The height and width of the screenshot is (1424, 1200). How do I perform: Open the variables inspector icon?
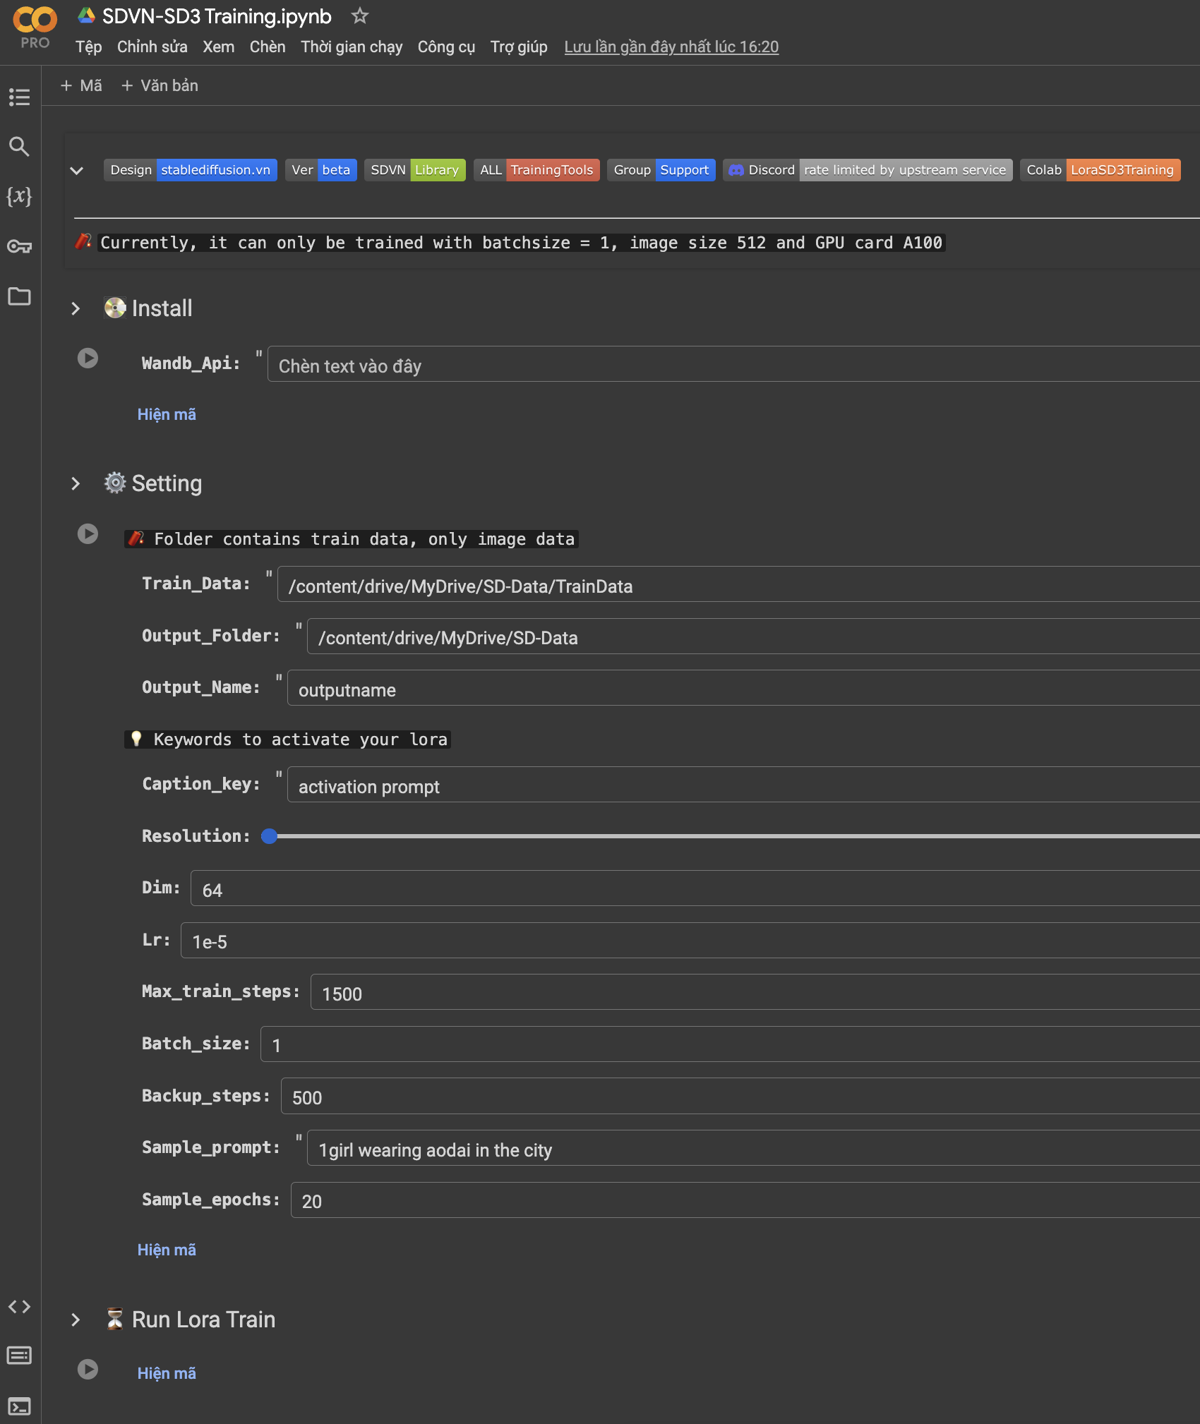(x=19, y=196)
